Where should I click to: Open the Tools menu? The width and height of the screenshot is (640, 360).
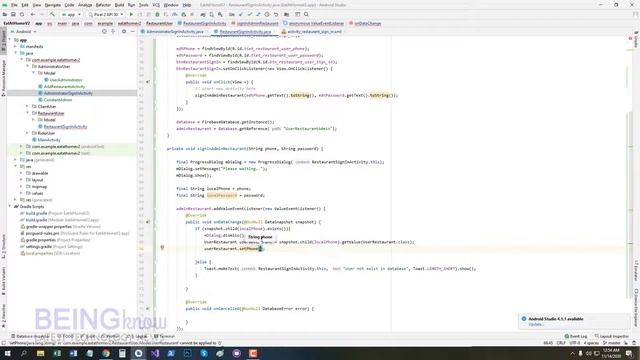(144, 5)
